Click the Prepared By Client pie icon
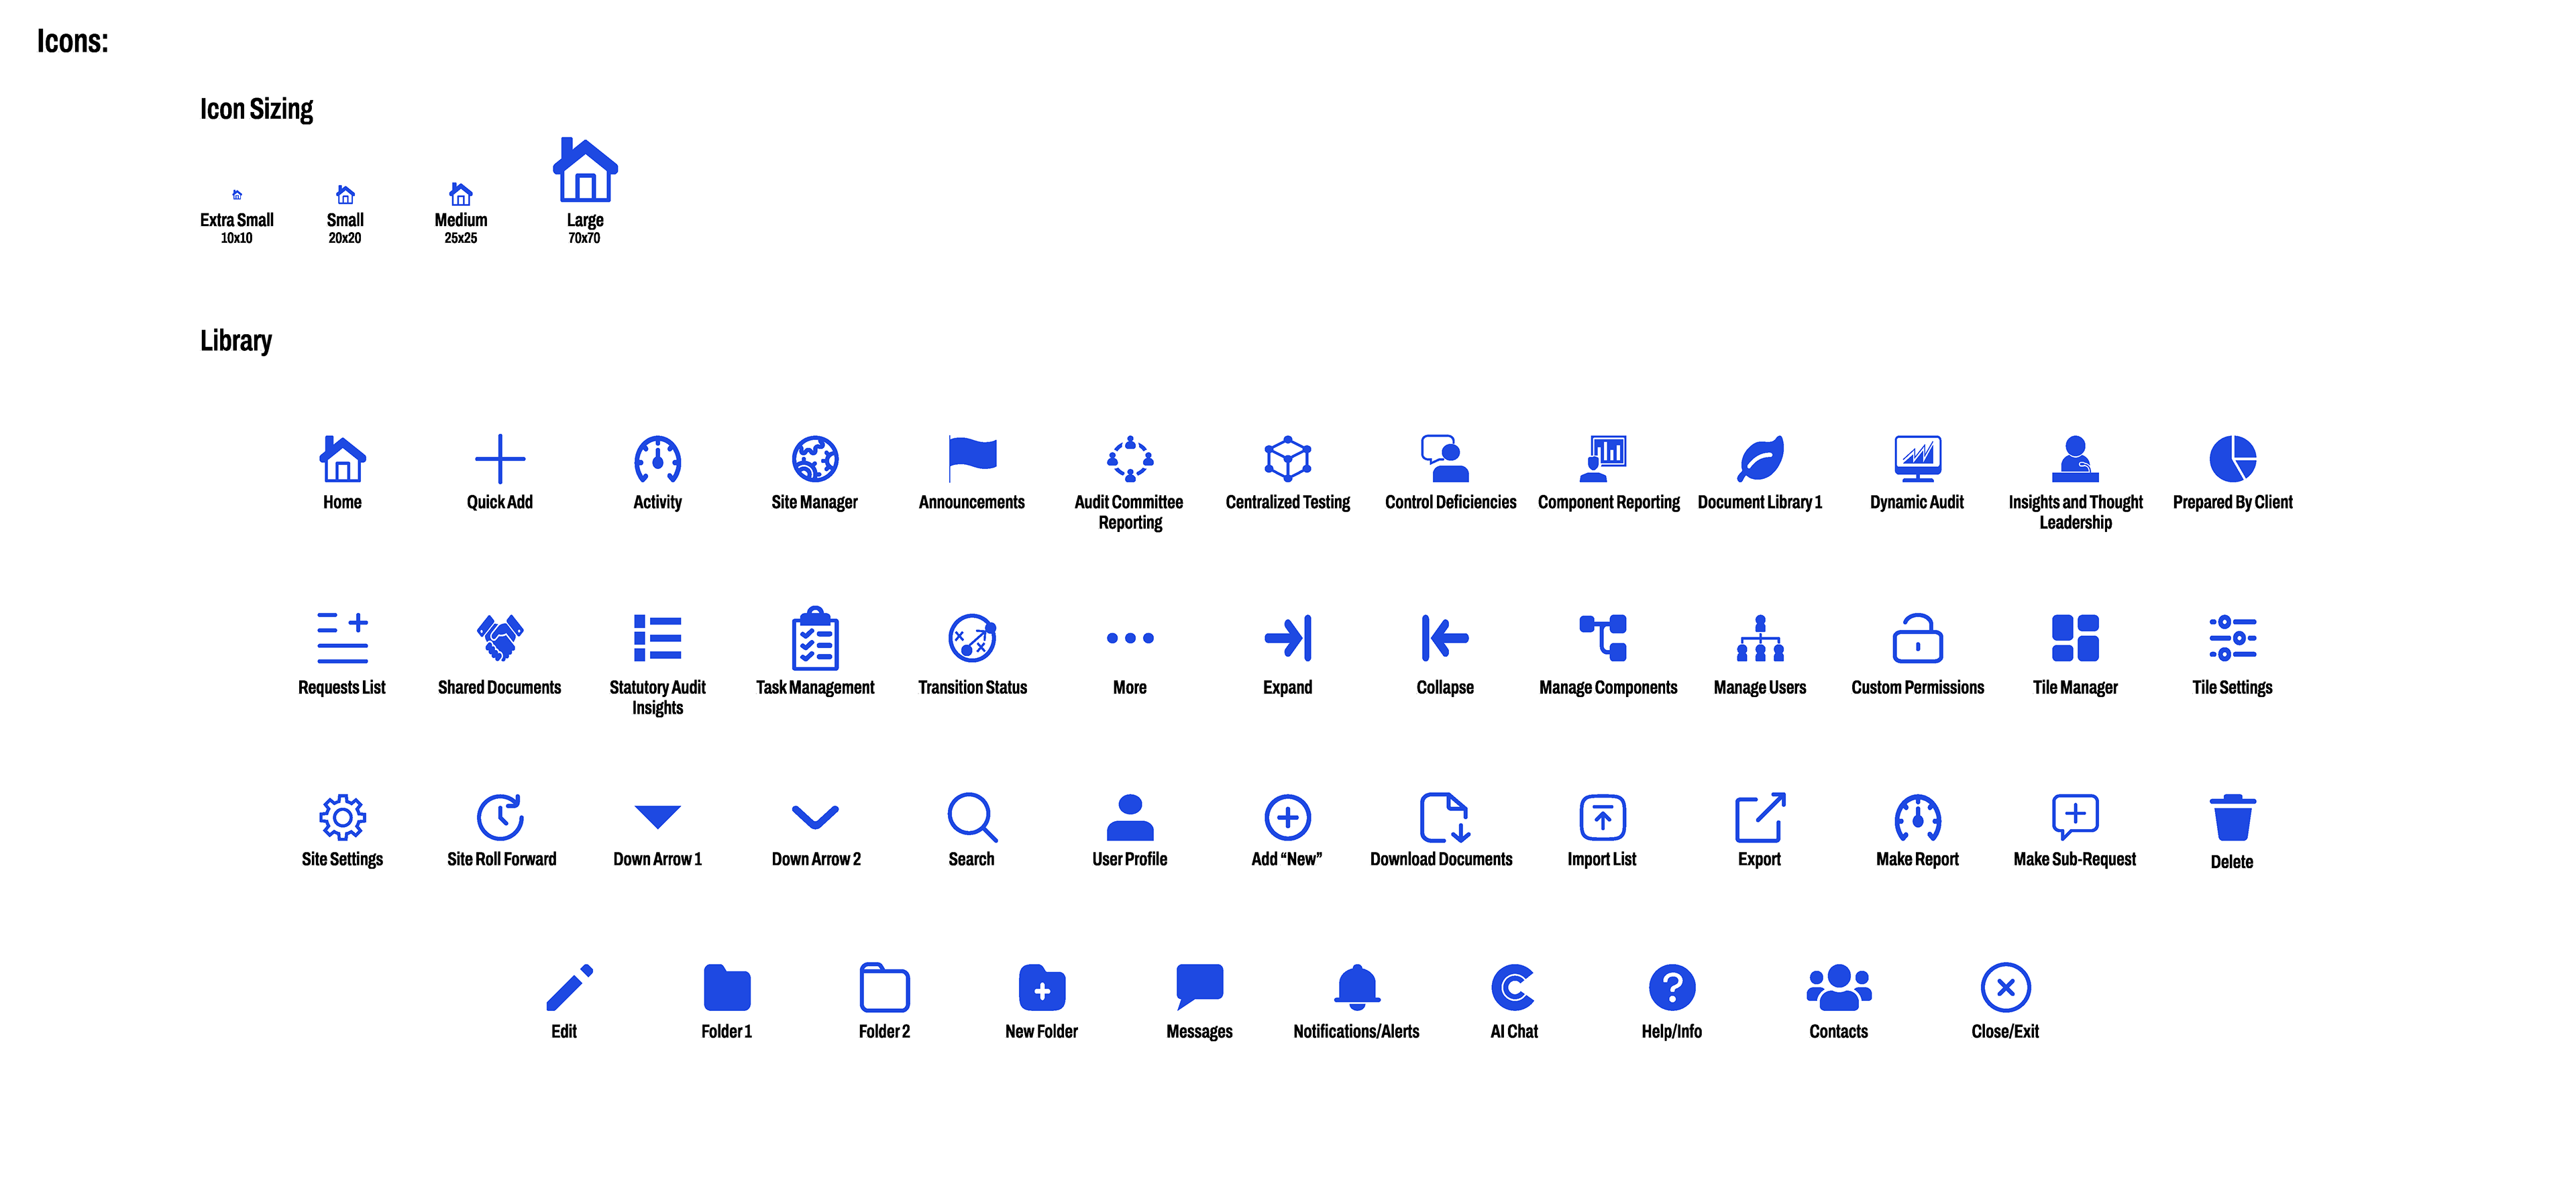Screen dimensions: 2576x1186 (x=2233, y=459)
